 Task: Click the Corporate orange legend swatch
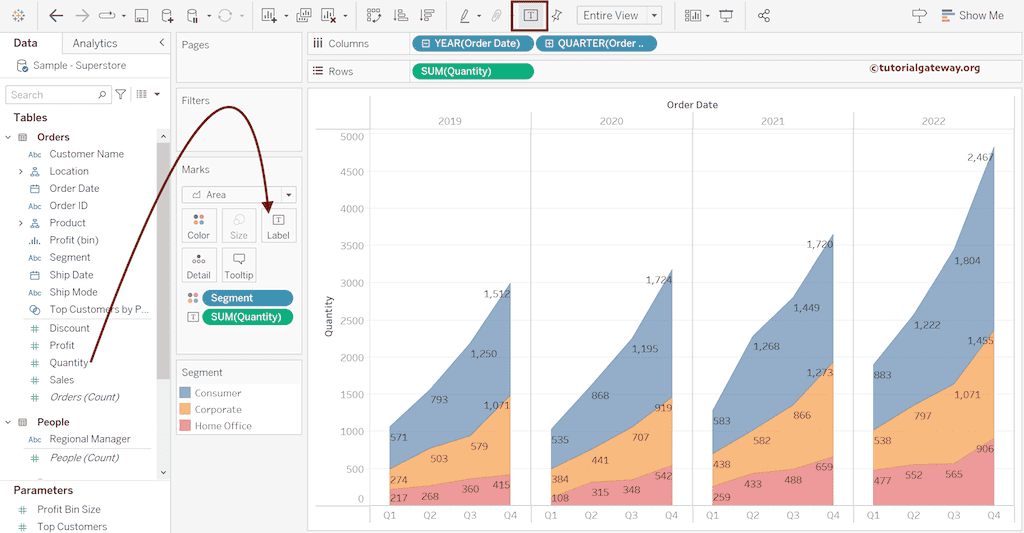(185, 409)
